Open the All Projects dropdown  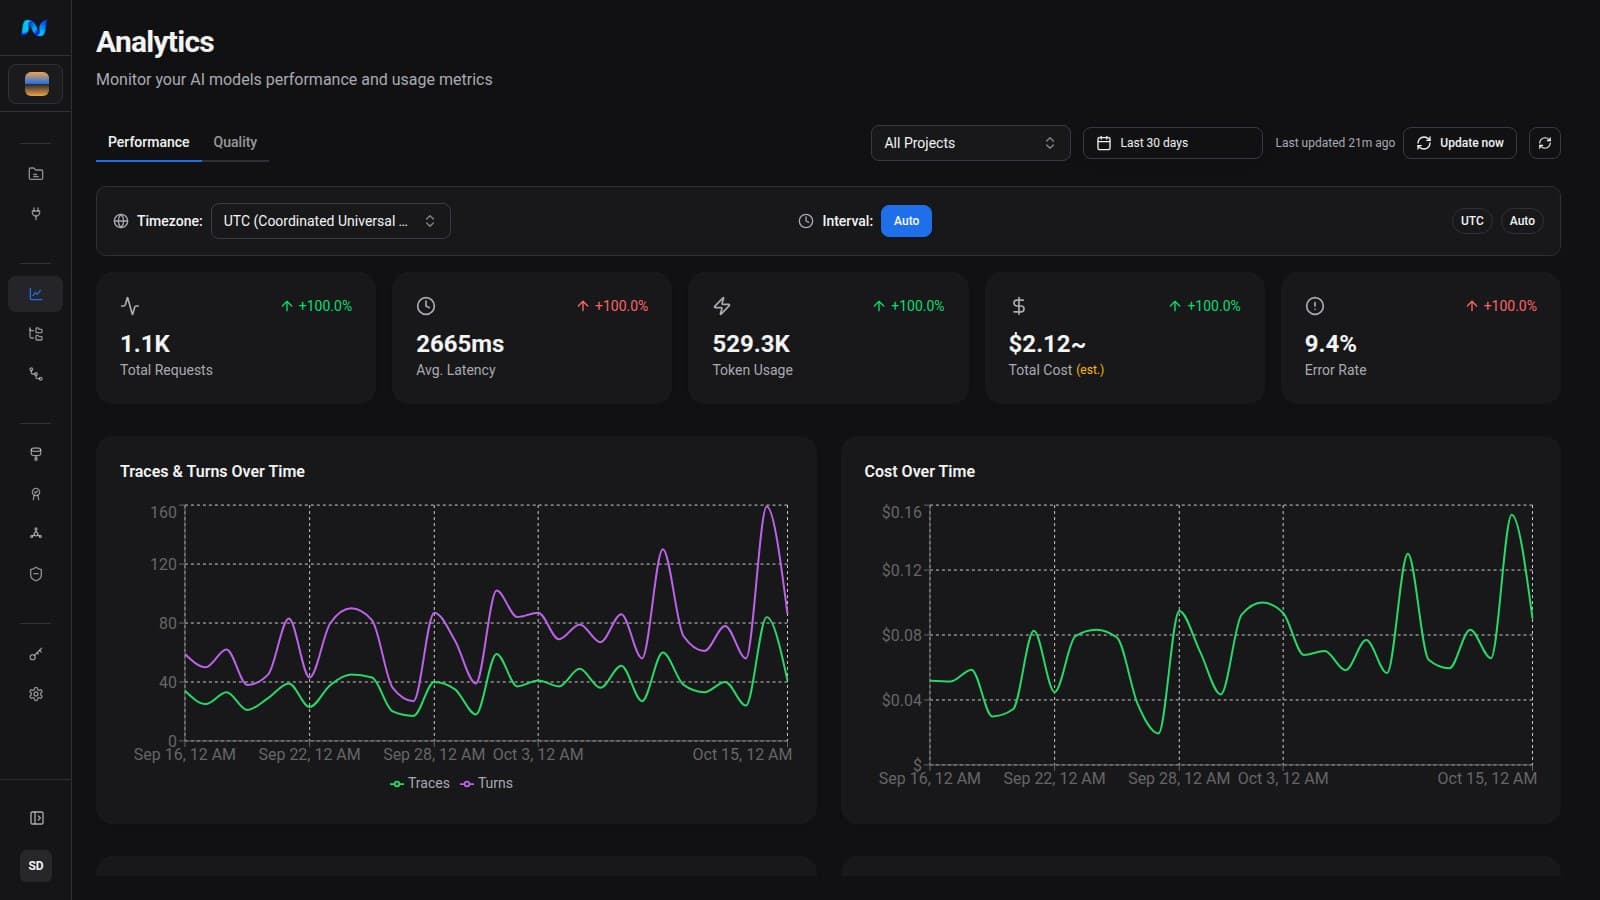click(x=970, y=143)
